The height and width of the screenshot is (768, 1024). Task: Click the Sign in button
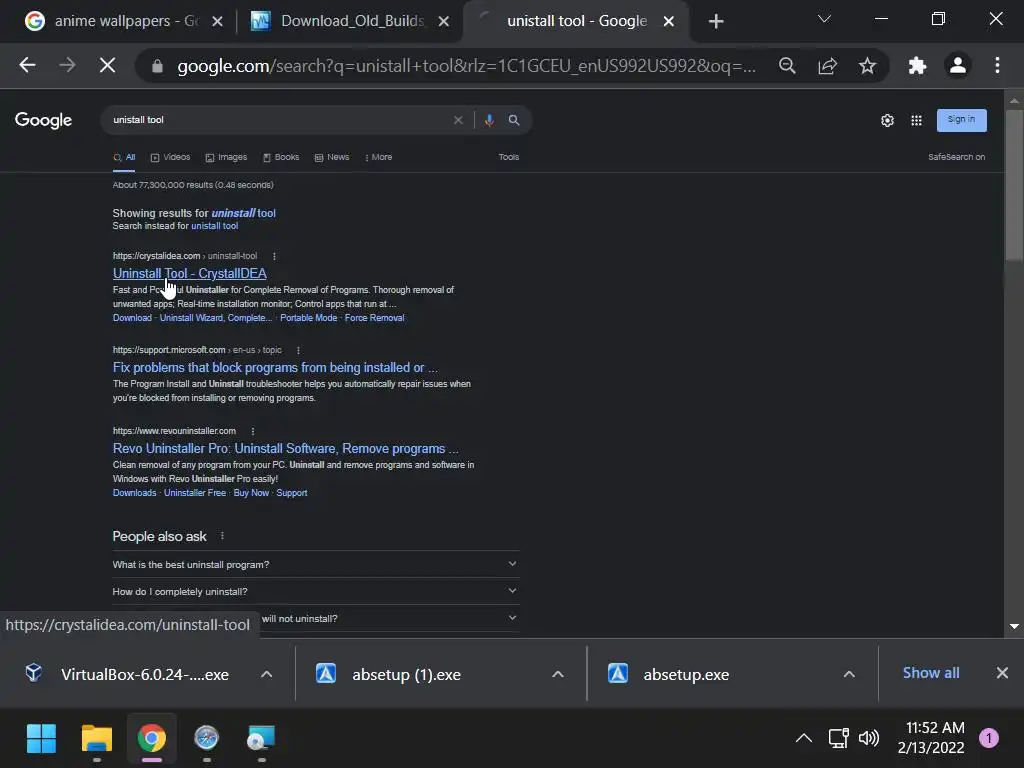(961, 120)
